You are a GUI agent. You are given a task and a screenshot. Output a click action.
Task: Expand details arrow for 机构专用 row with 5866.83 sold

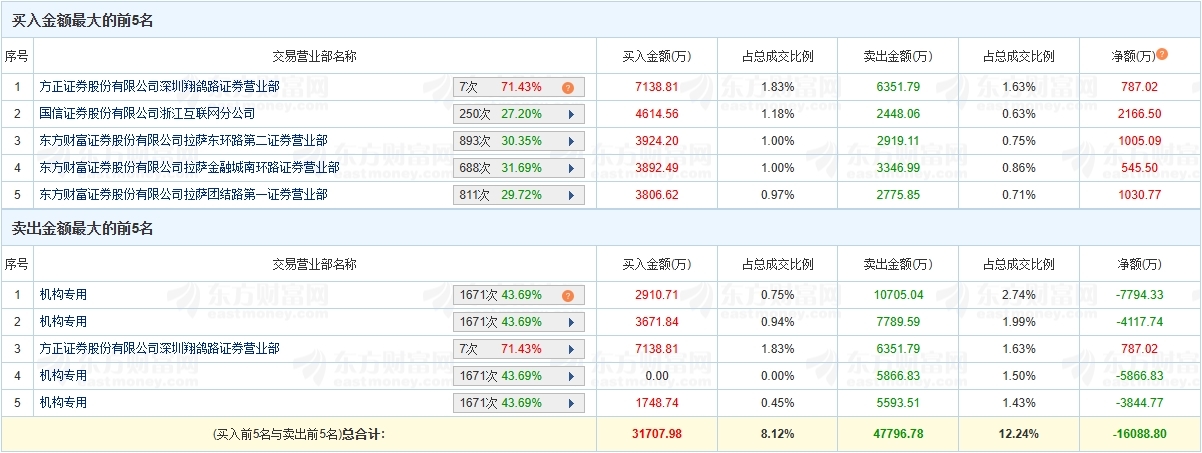tap(571, 376)
